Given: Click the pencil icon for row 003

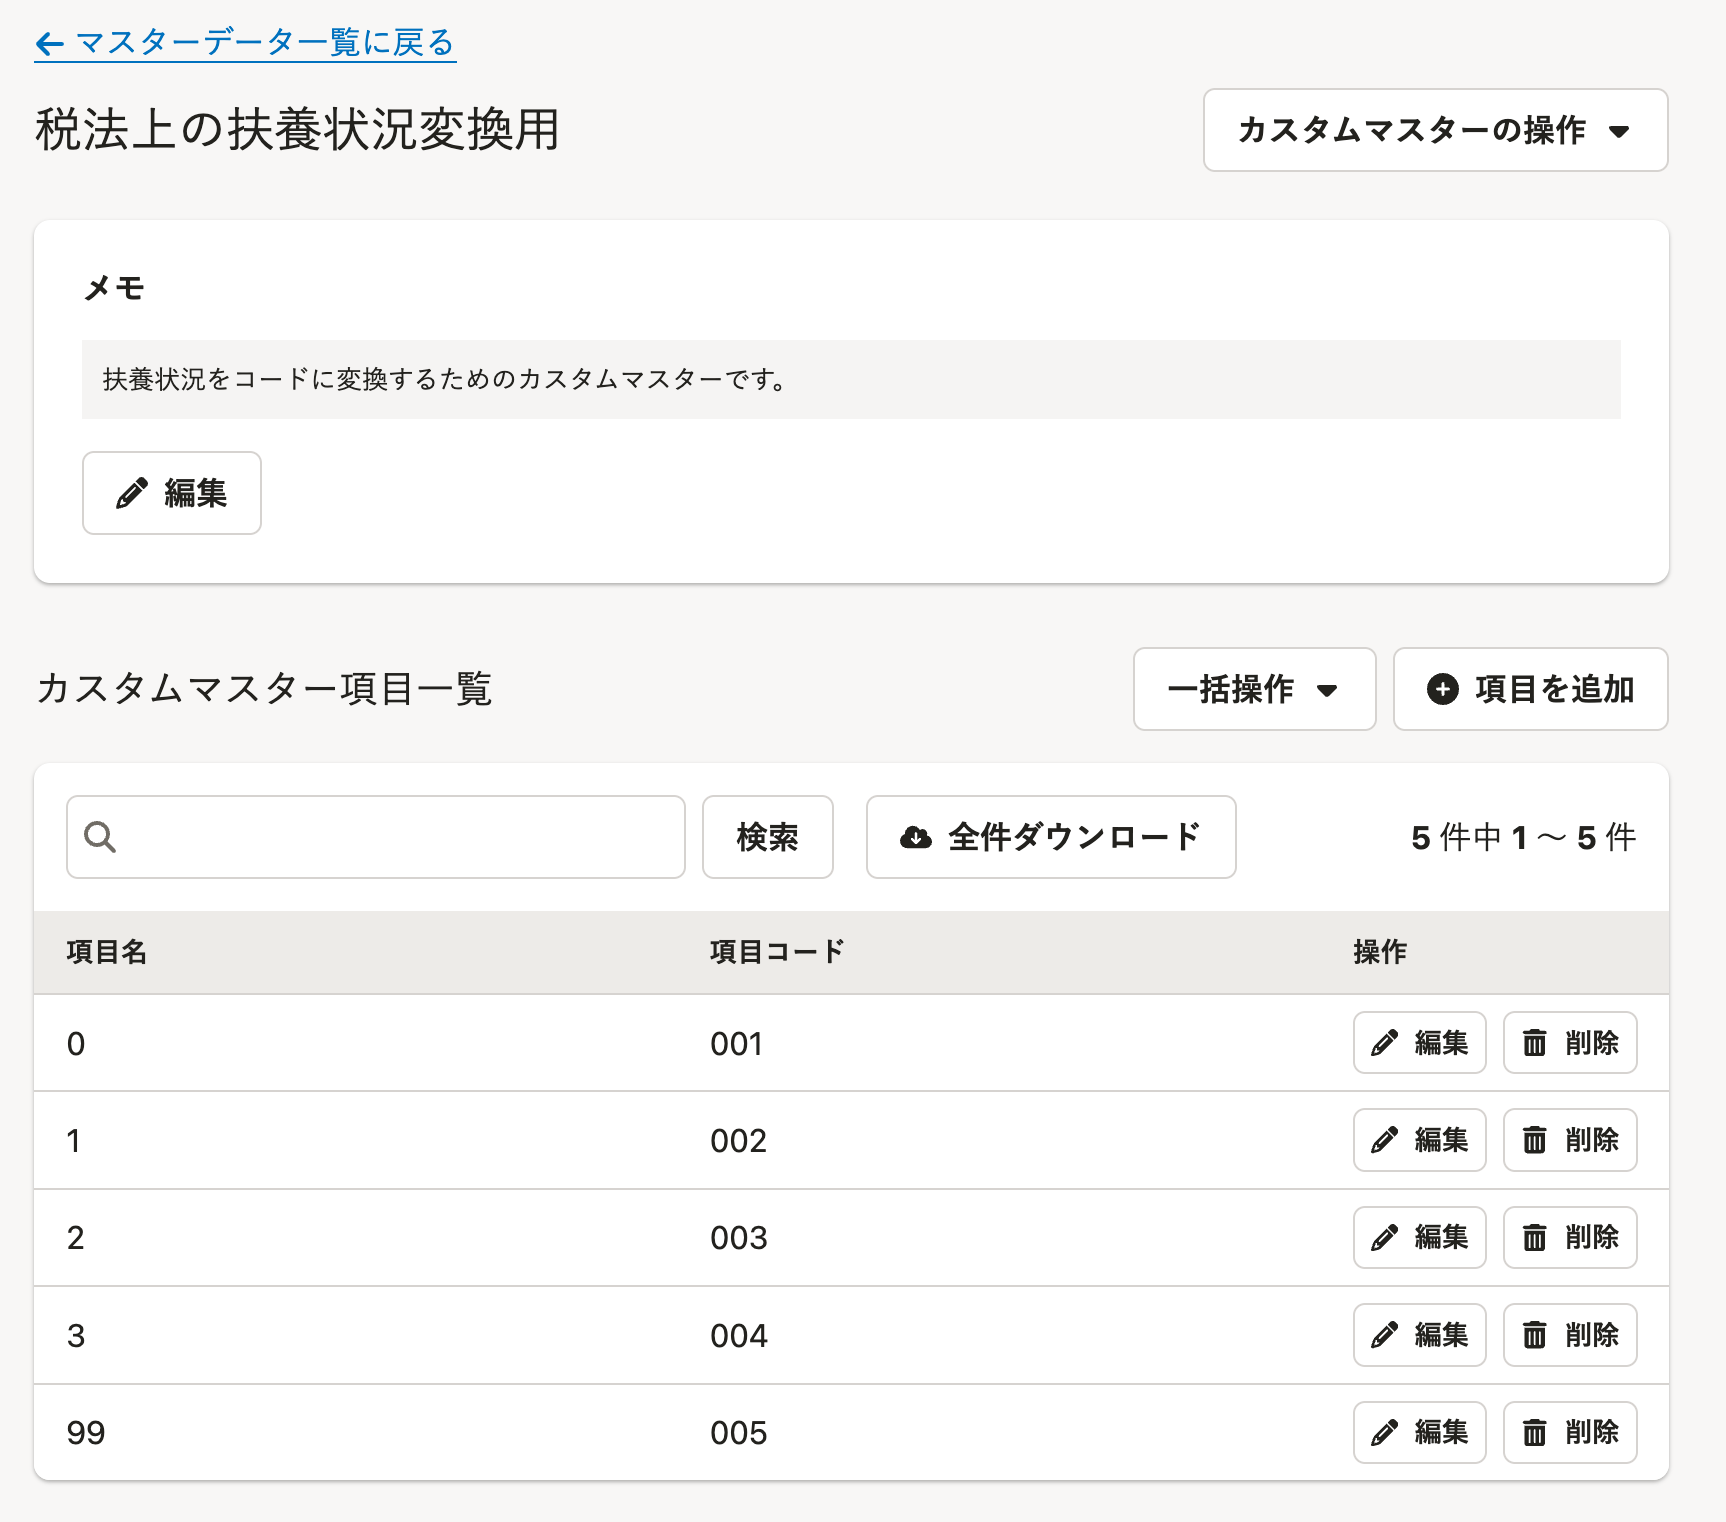Looking at the screenshot, I should pyautogui.click(x=1384, y=1238).
